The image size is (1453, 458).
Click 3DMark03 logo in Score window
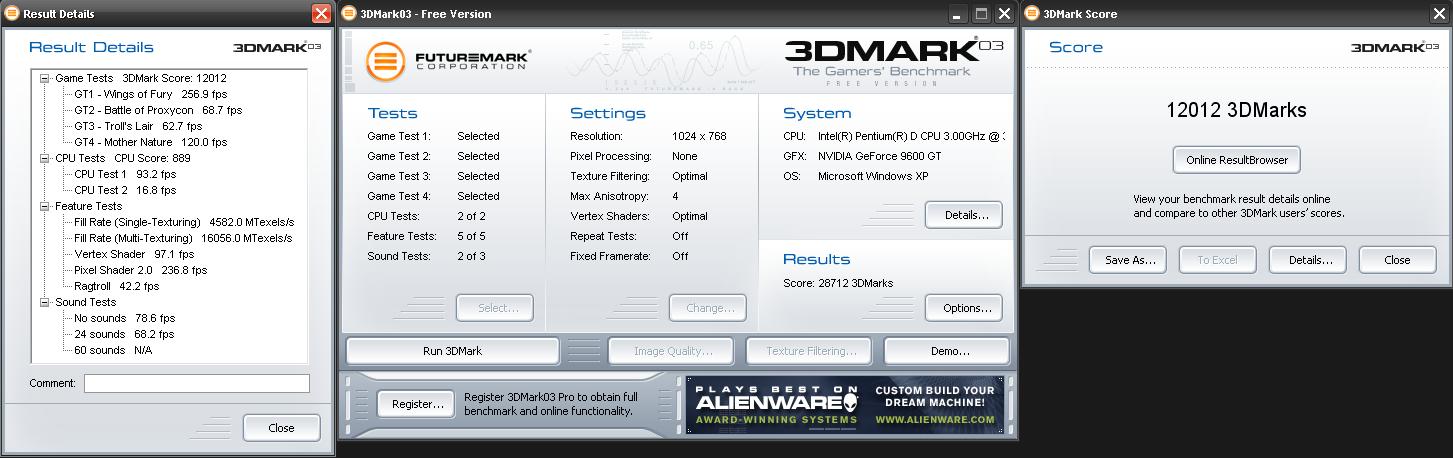tap(1393, 47)
